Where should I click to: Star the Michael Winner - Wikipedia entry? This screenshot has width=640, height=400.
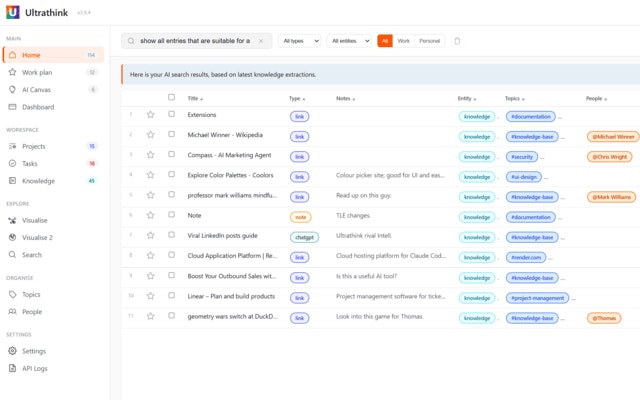click(151, 135)
